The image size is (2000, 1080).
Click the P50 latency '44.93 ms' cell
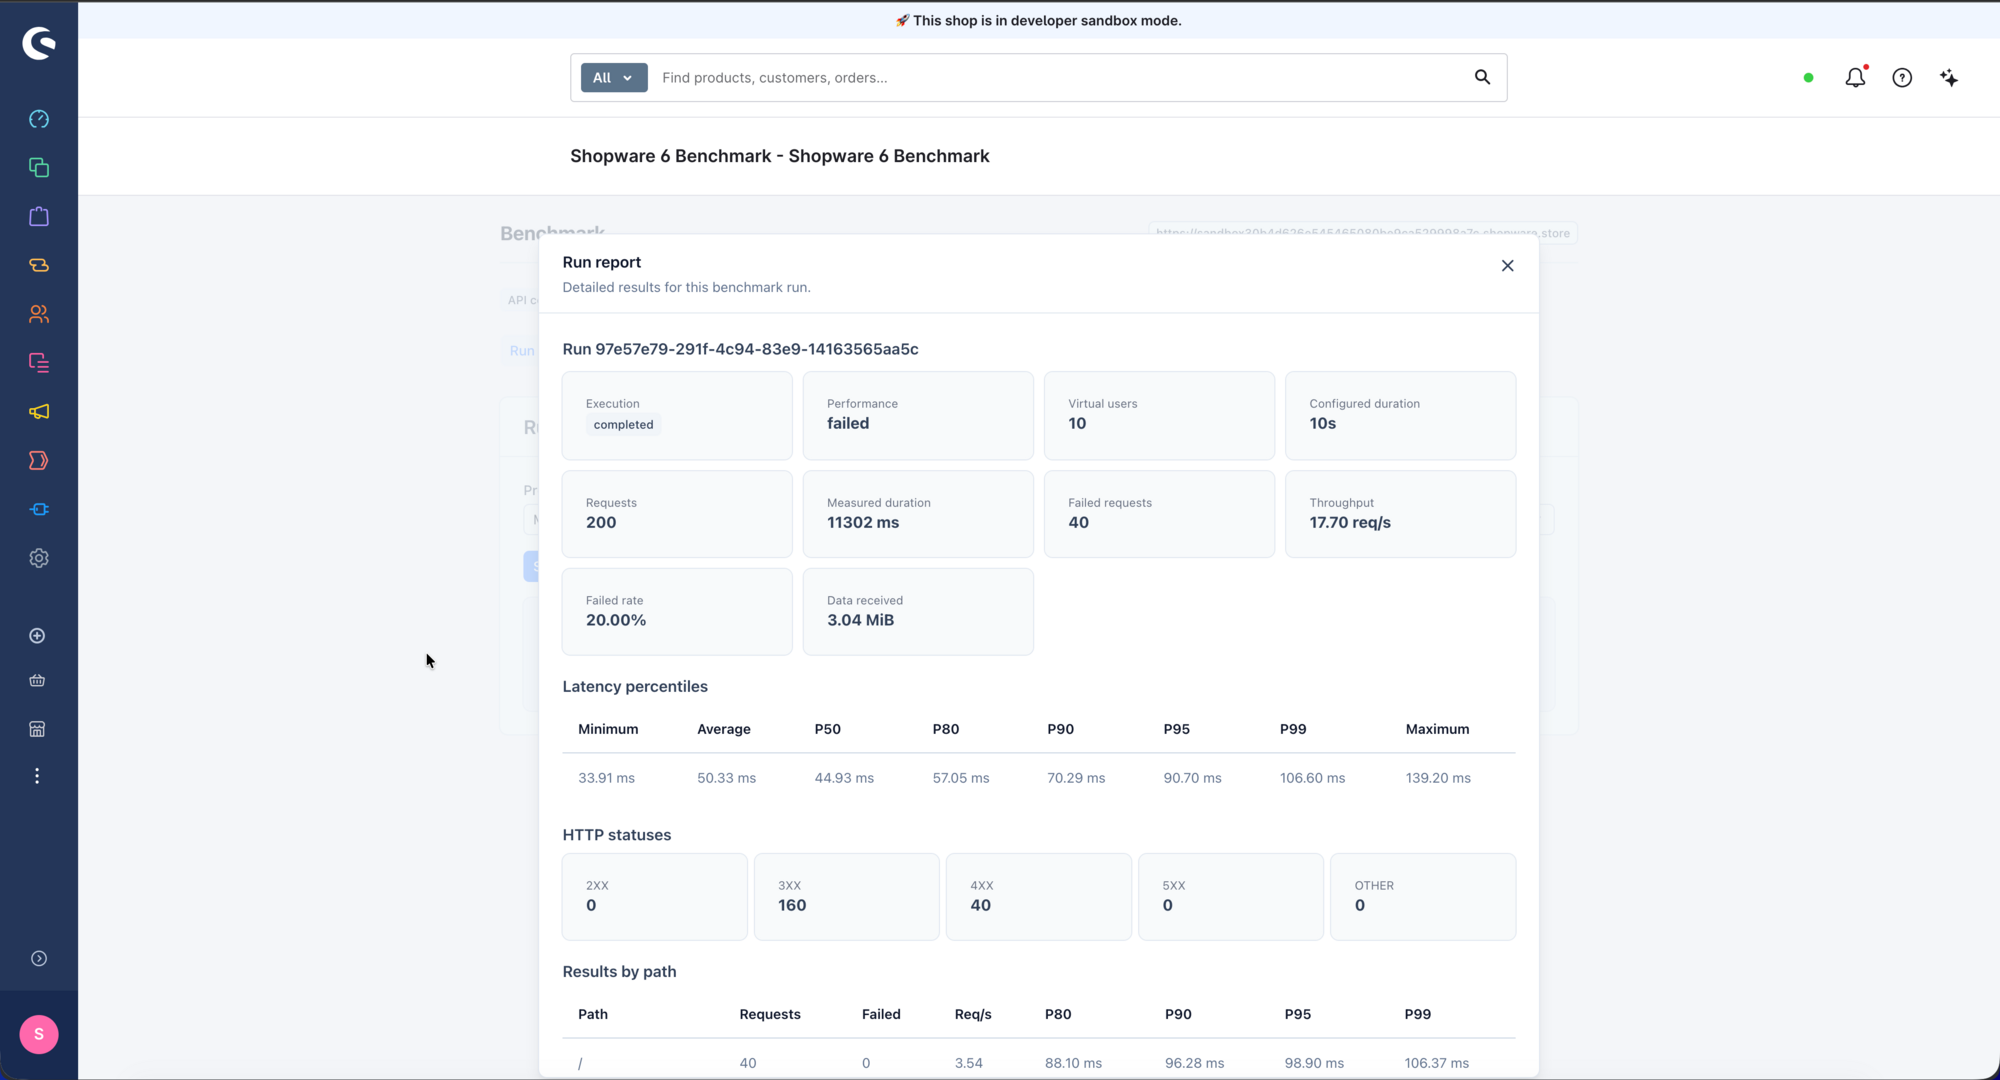[x=844, y=778]
